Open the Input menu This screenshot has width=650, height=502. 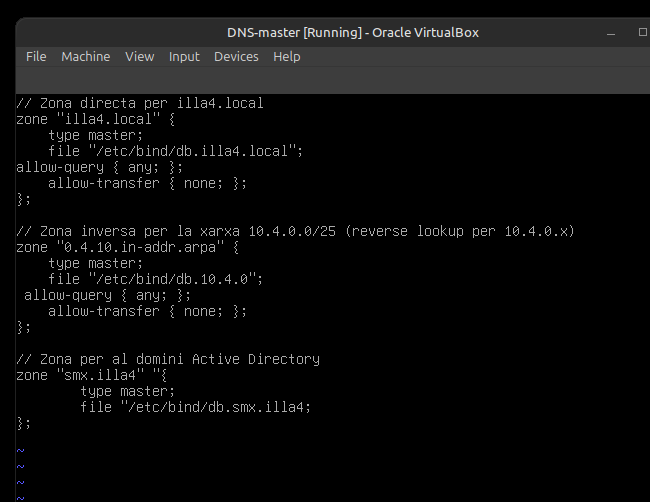click(x=184, y=57)
